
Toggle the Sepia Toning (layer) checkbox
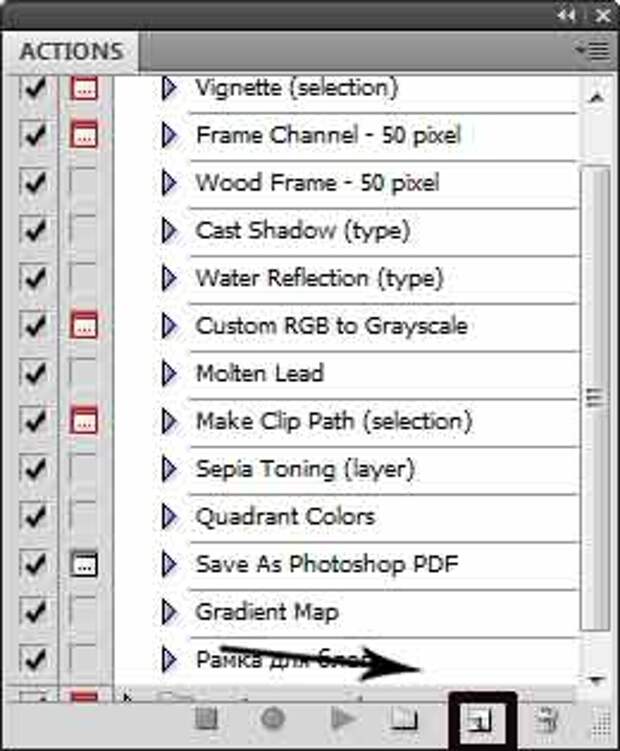coord(34,469)
